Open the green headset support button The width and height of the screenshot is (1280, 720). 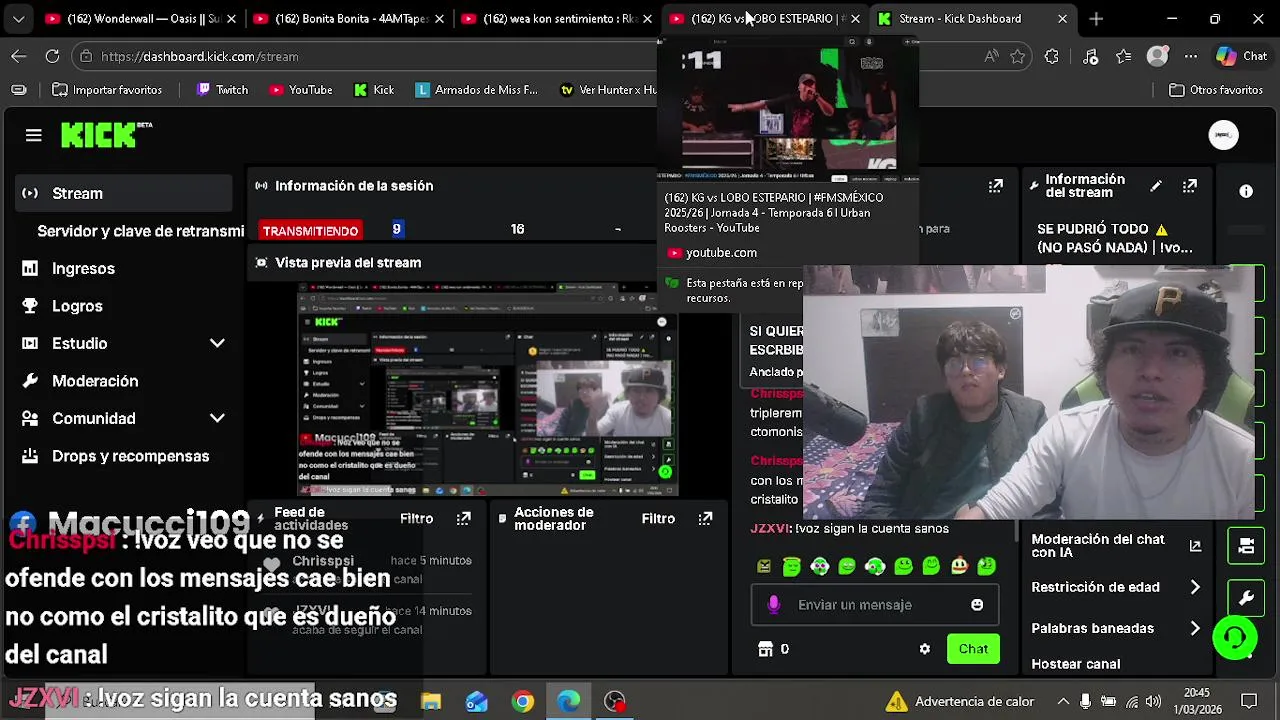(x=1235, y=638)
